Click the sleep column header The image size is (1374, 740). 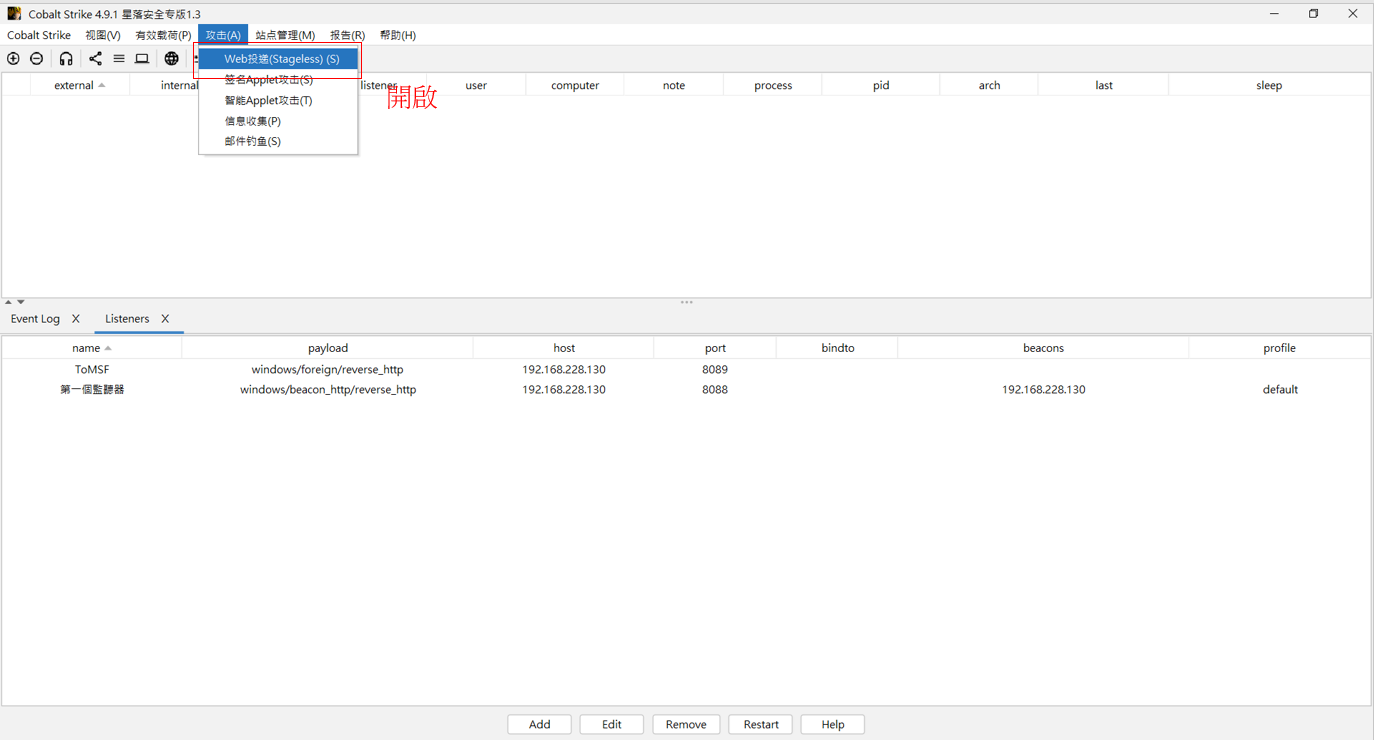(1269, 86)
